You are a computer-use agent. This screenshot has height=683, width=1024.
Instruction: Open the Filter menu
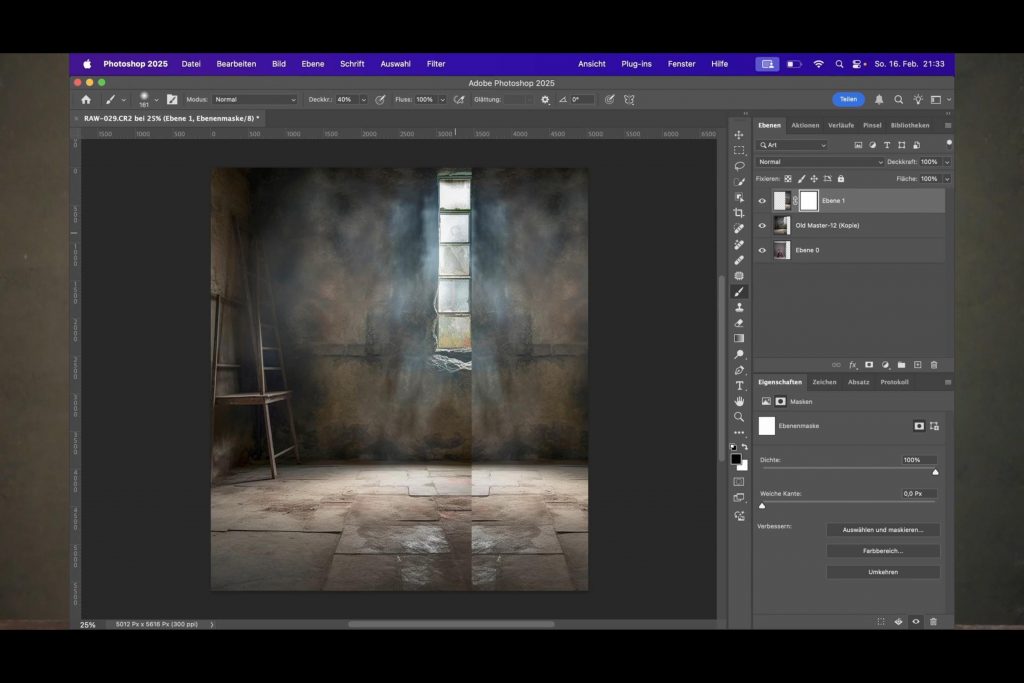[436, 64]
